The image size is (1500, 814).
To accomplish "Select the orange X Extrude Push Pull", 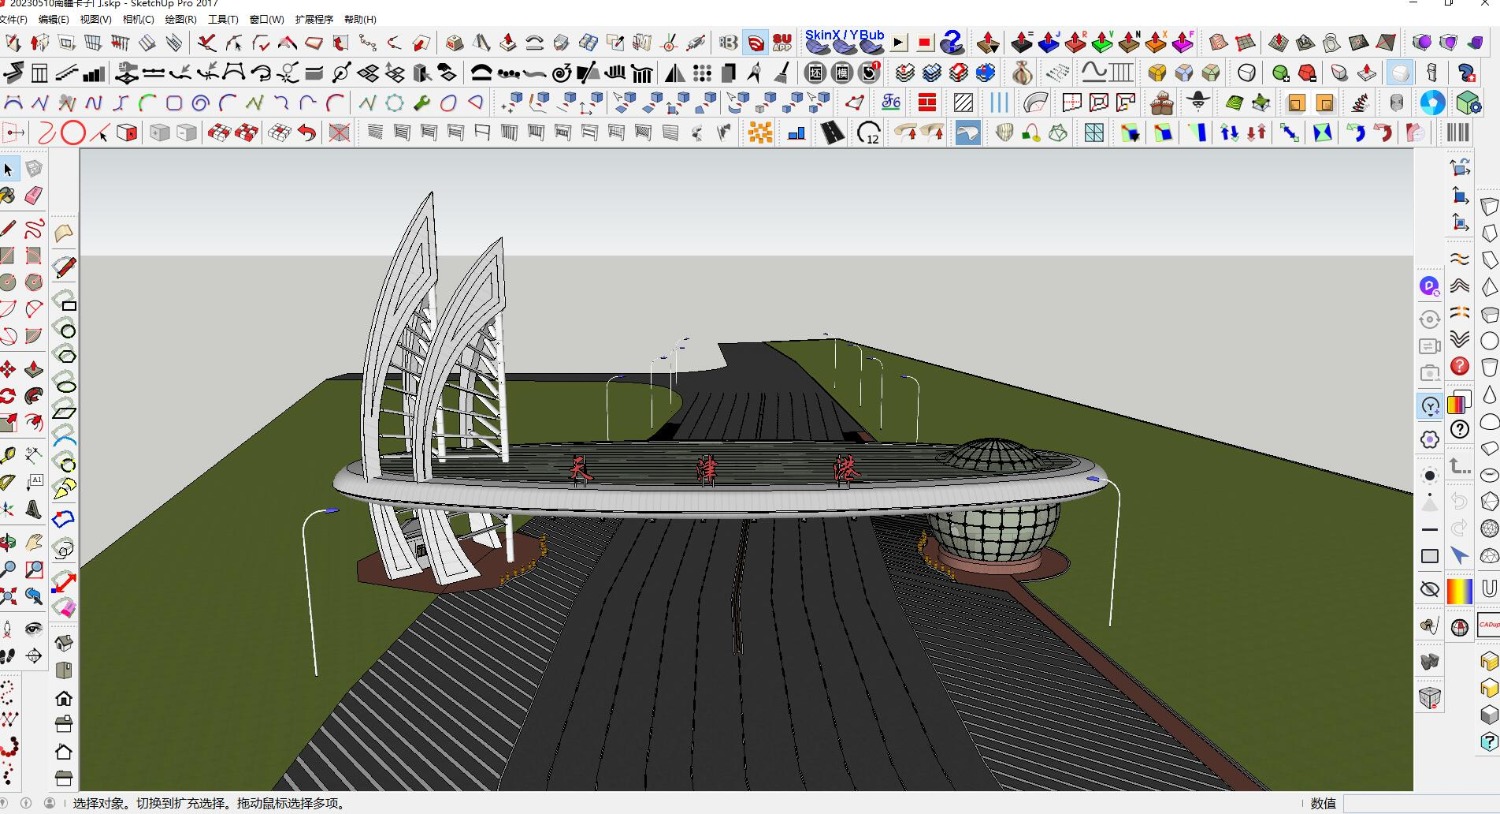I will [1156, 42].
